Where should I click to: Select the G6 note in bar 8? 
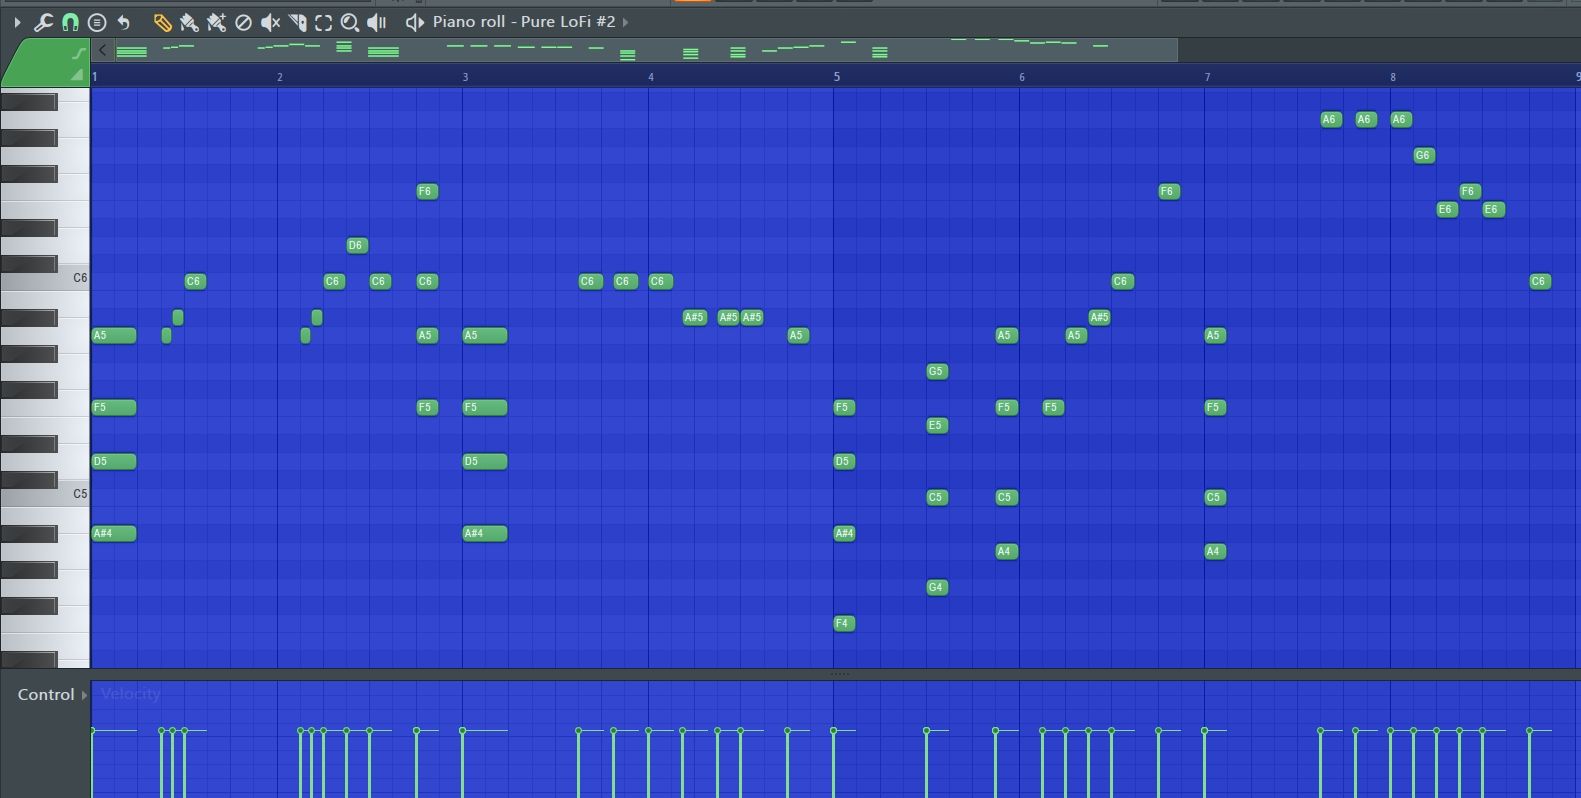click(x=1424, y=155)
